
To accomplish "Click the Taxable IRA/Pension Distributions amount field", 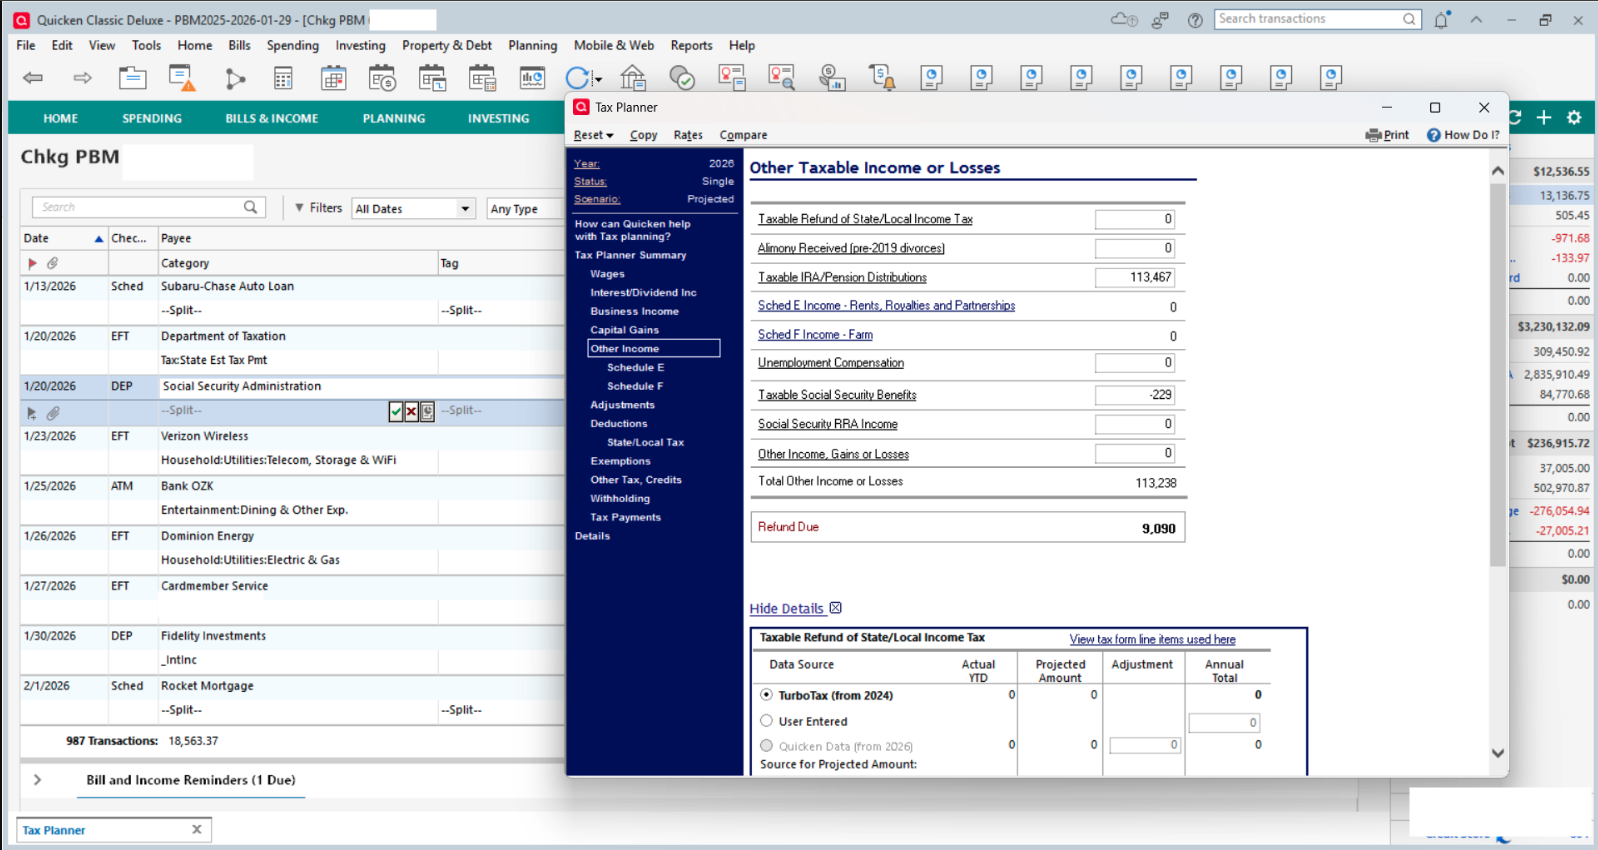I will [x=1134, y=277].
